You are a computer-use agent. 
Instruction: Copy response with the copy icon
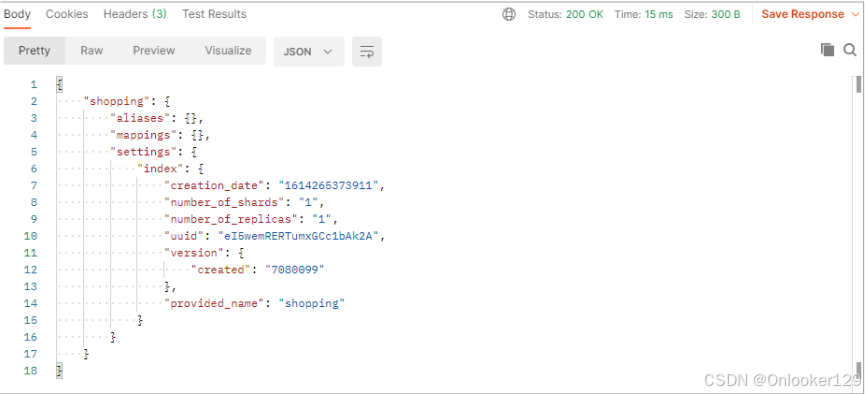pos(827,50)
